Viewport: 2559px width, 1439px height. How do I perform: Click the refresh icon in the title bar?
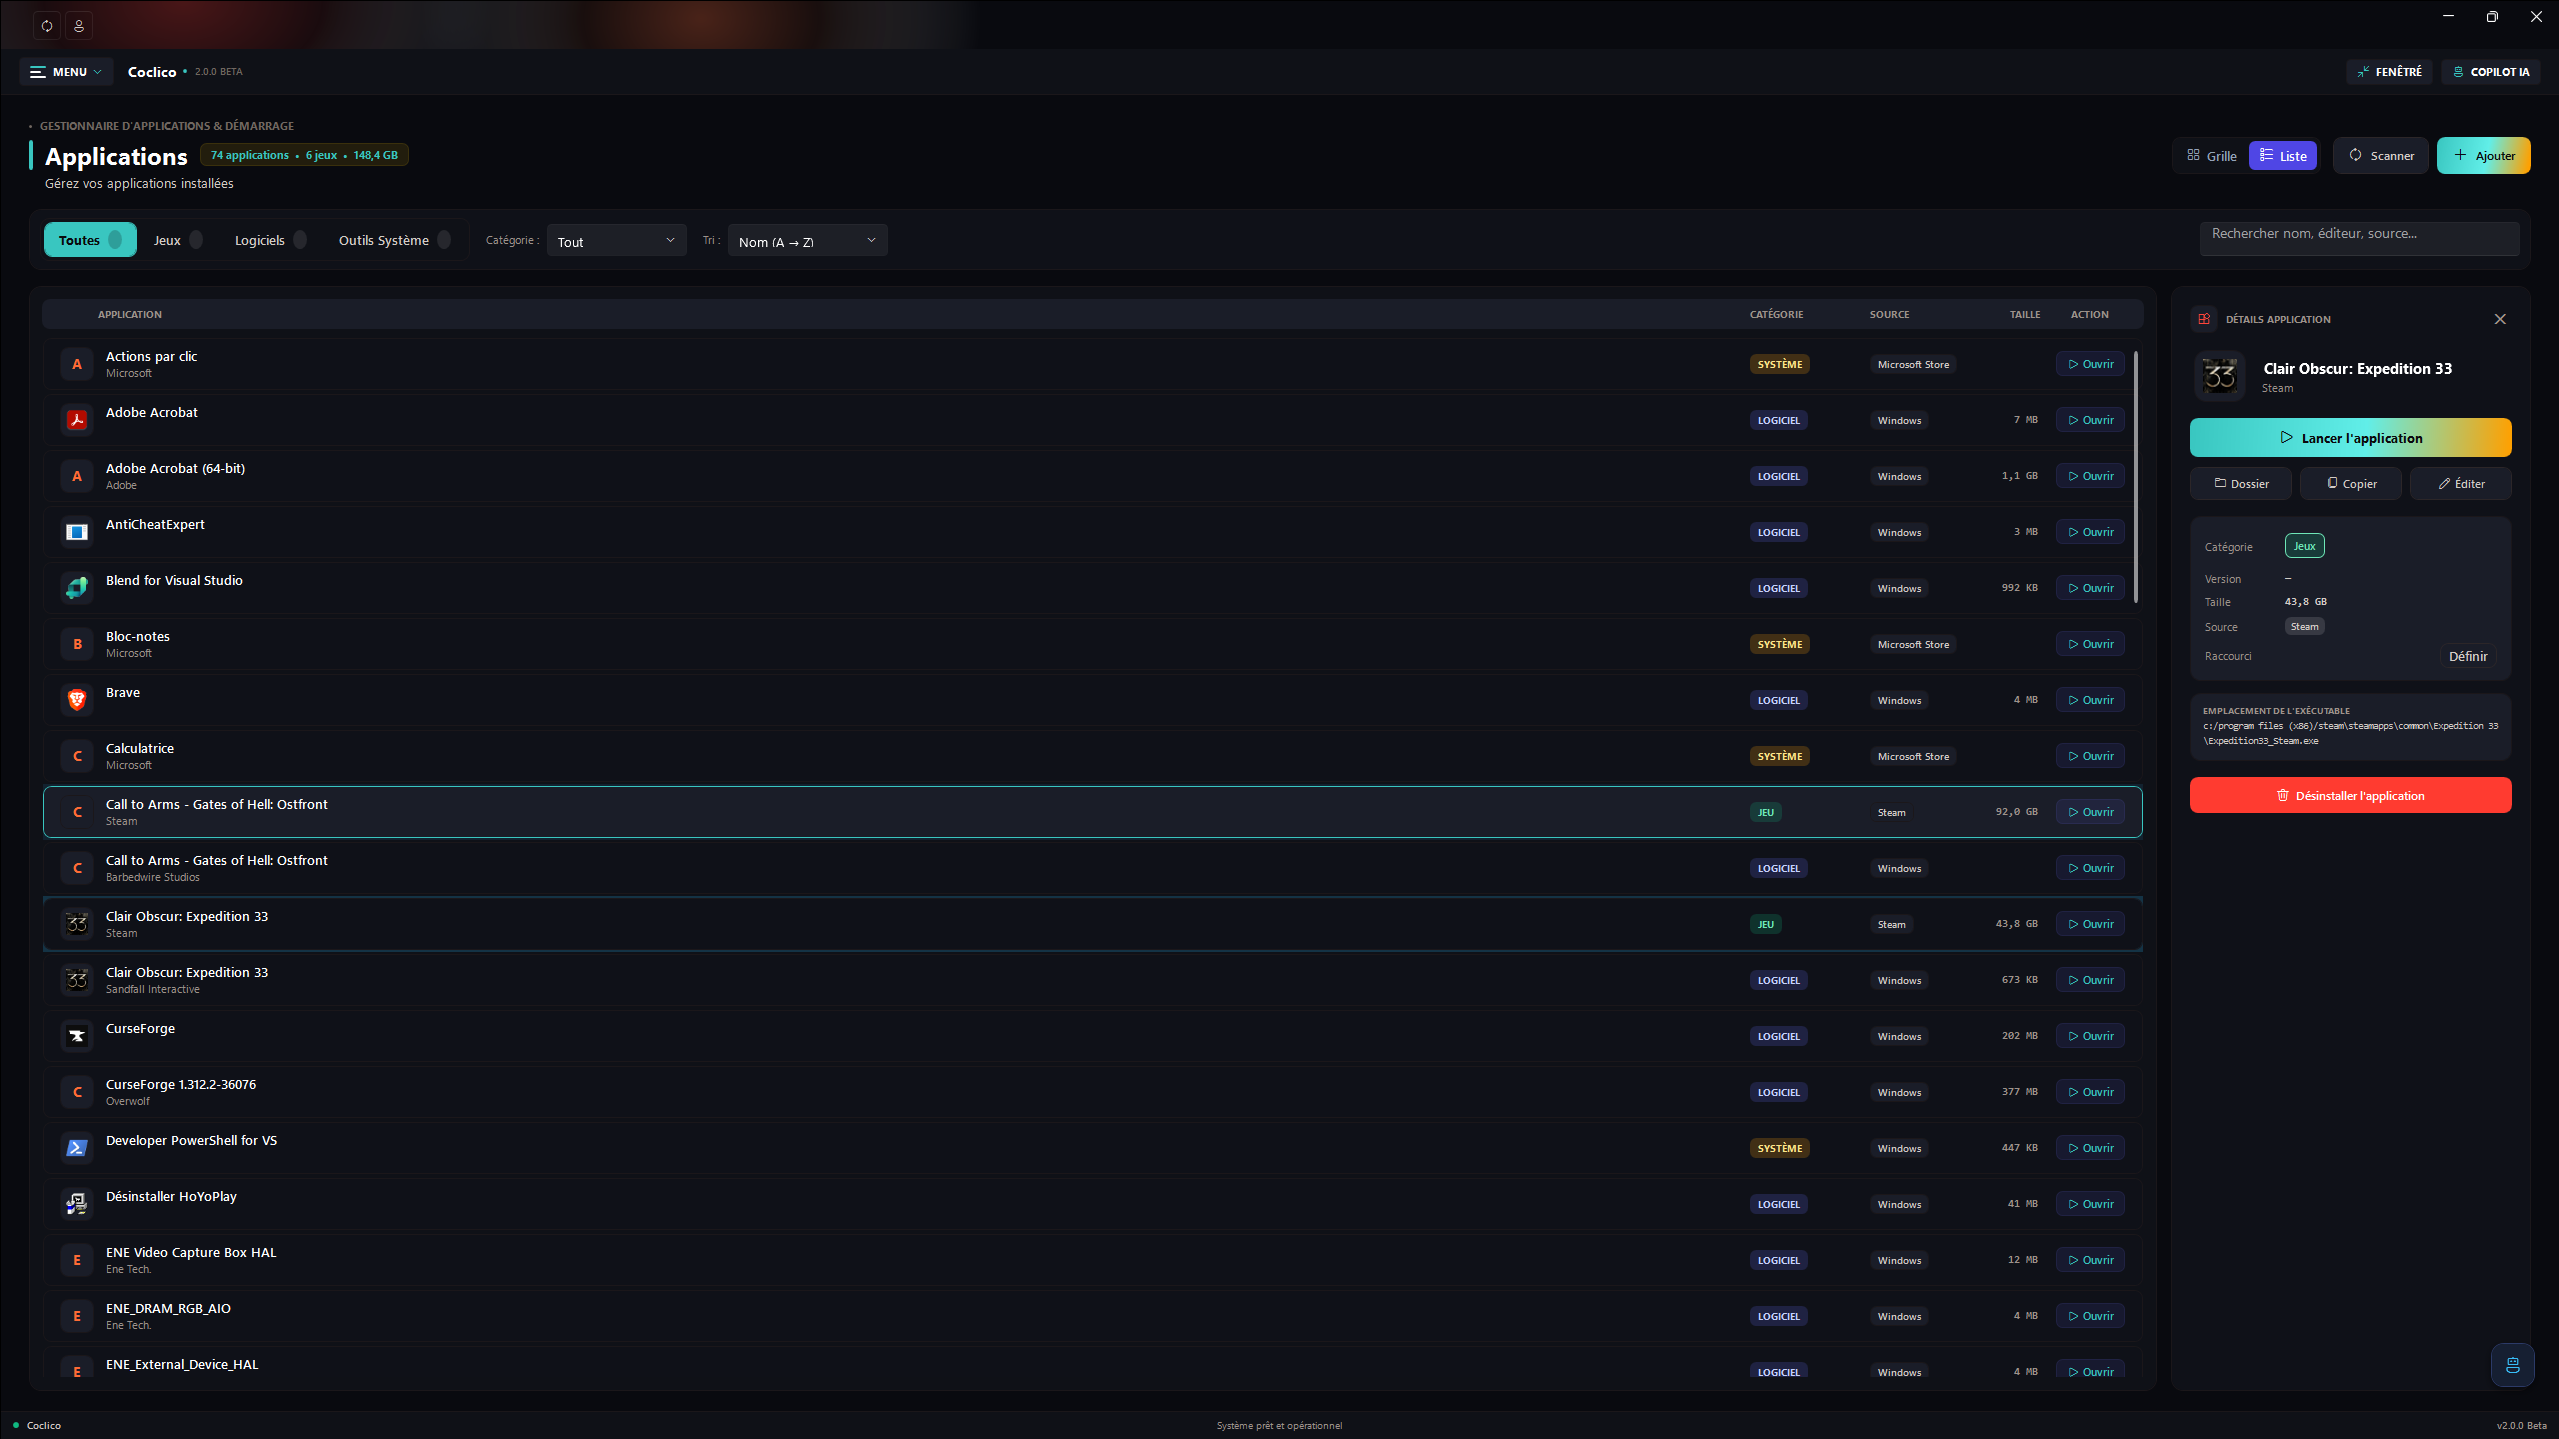pyautogui.click(x=47, y=25)
